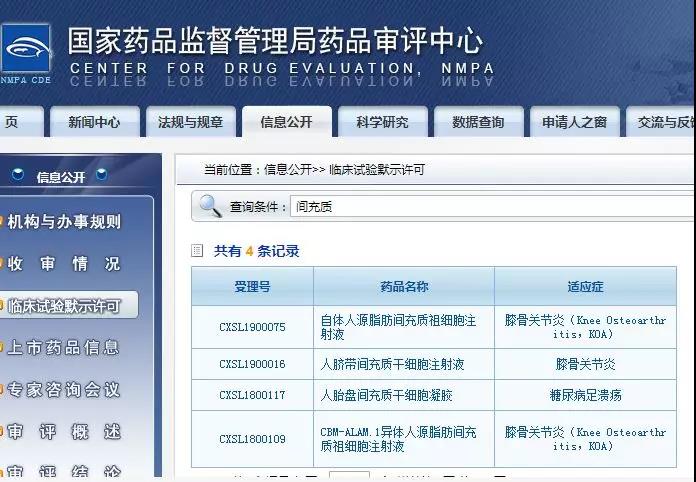Viewport: 696px width, 482px height.
Task: Open the 科学研究 tab
Action: coord(383,122)
